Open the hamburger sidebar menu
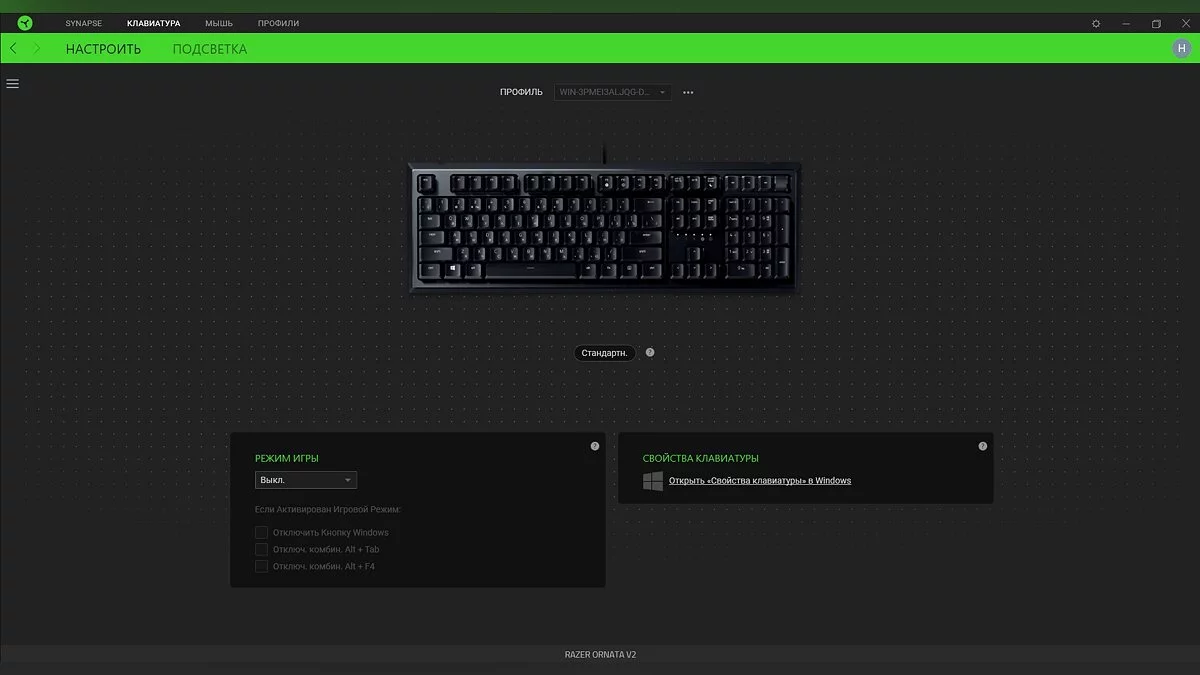Viewport: 1200px width, 675px height. point(13,84)
